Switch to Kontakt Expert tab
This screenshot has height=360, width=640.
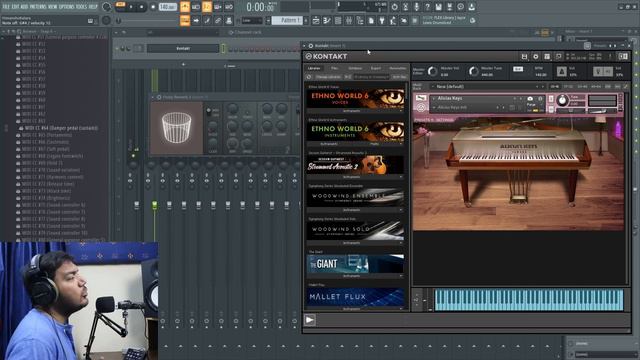(376, 68)
